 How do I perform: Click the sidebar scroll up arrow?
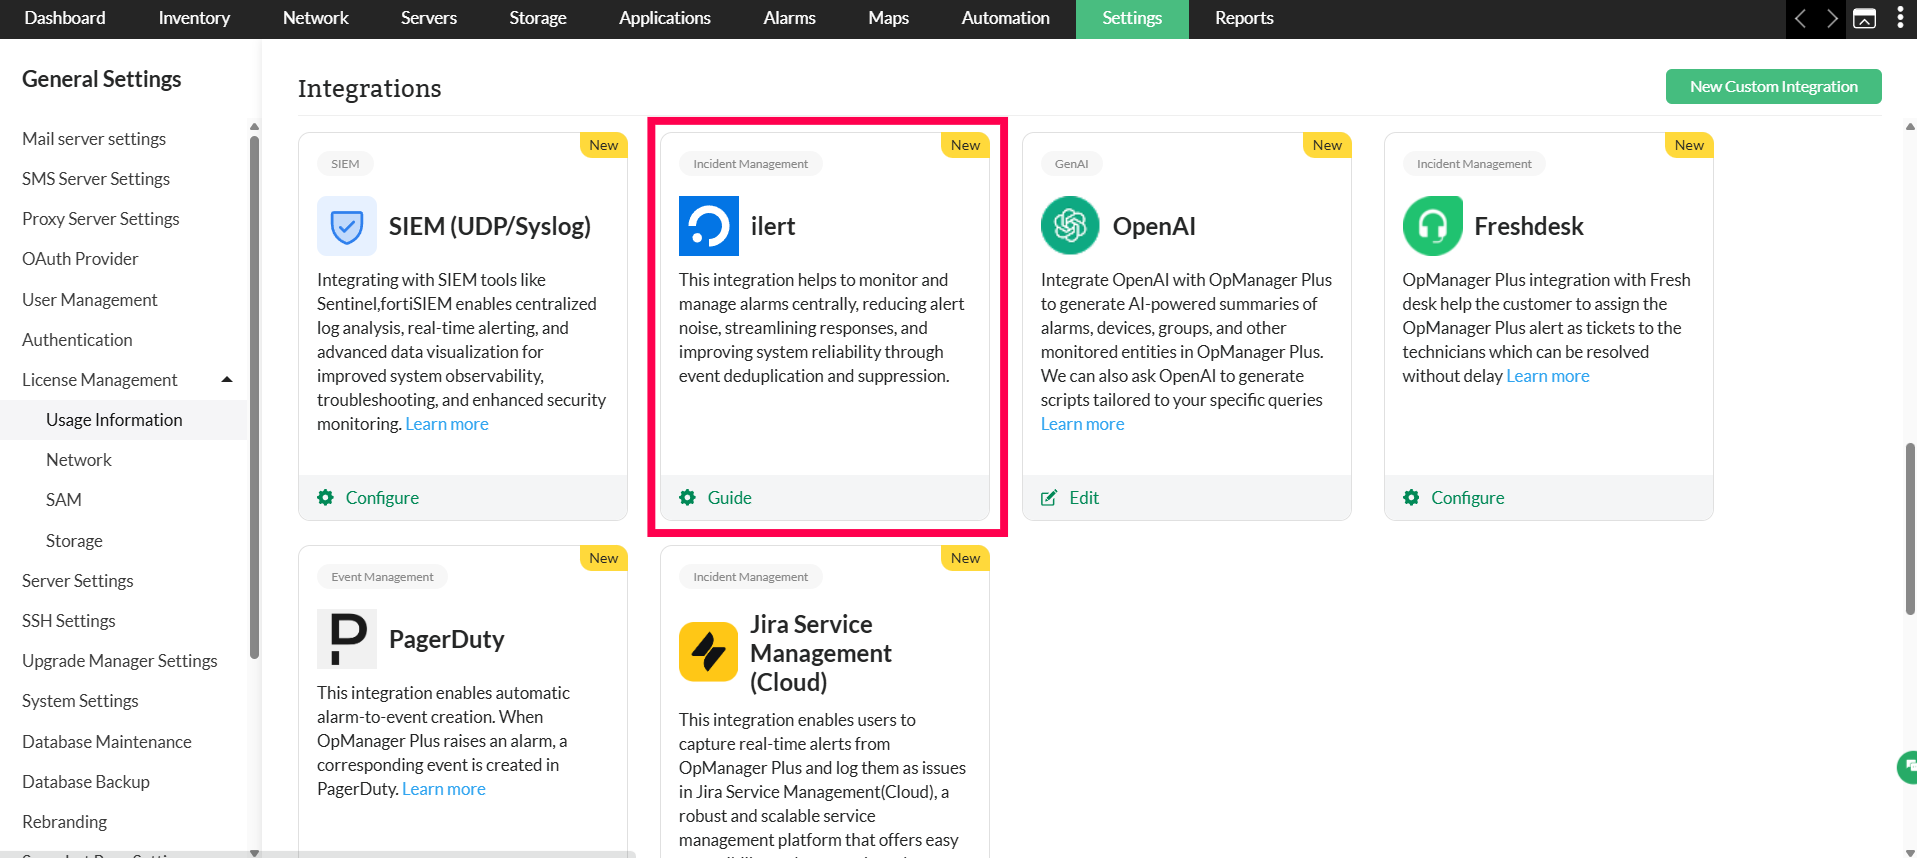pyautogui.click(x=254, y=127)
